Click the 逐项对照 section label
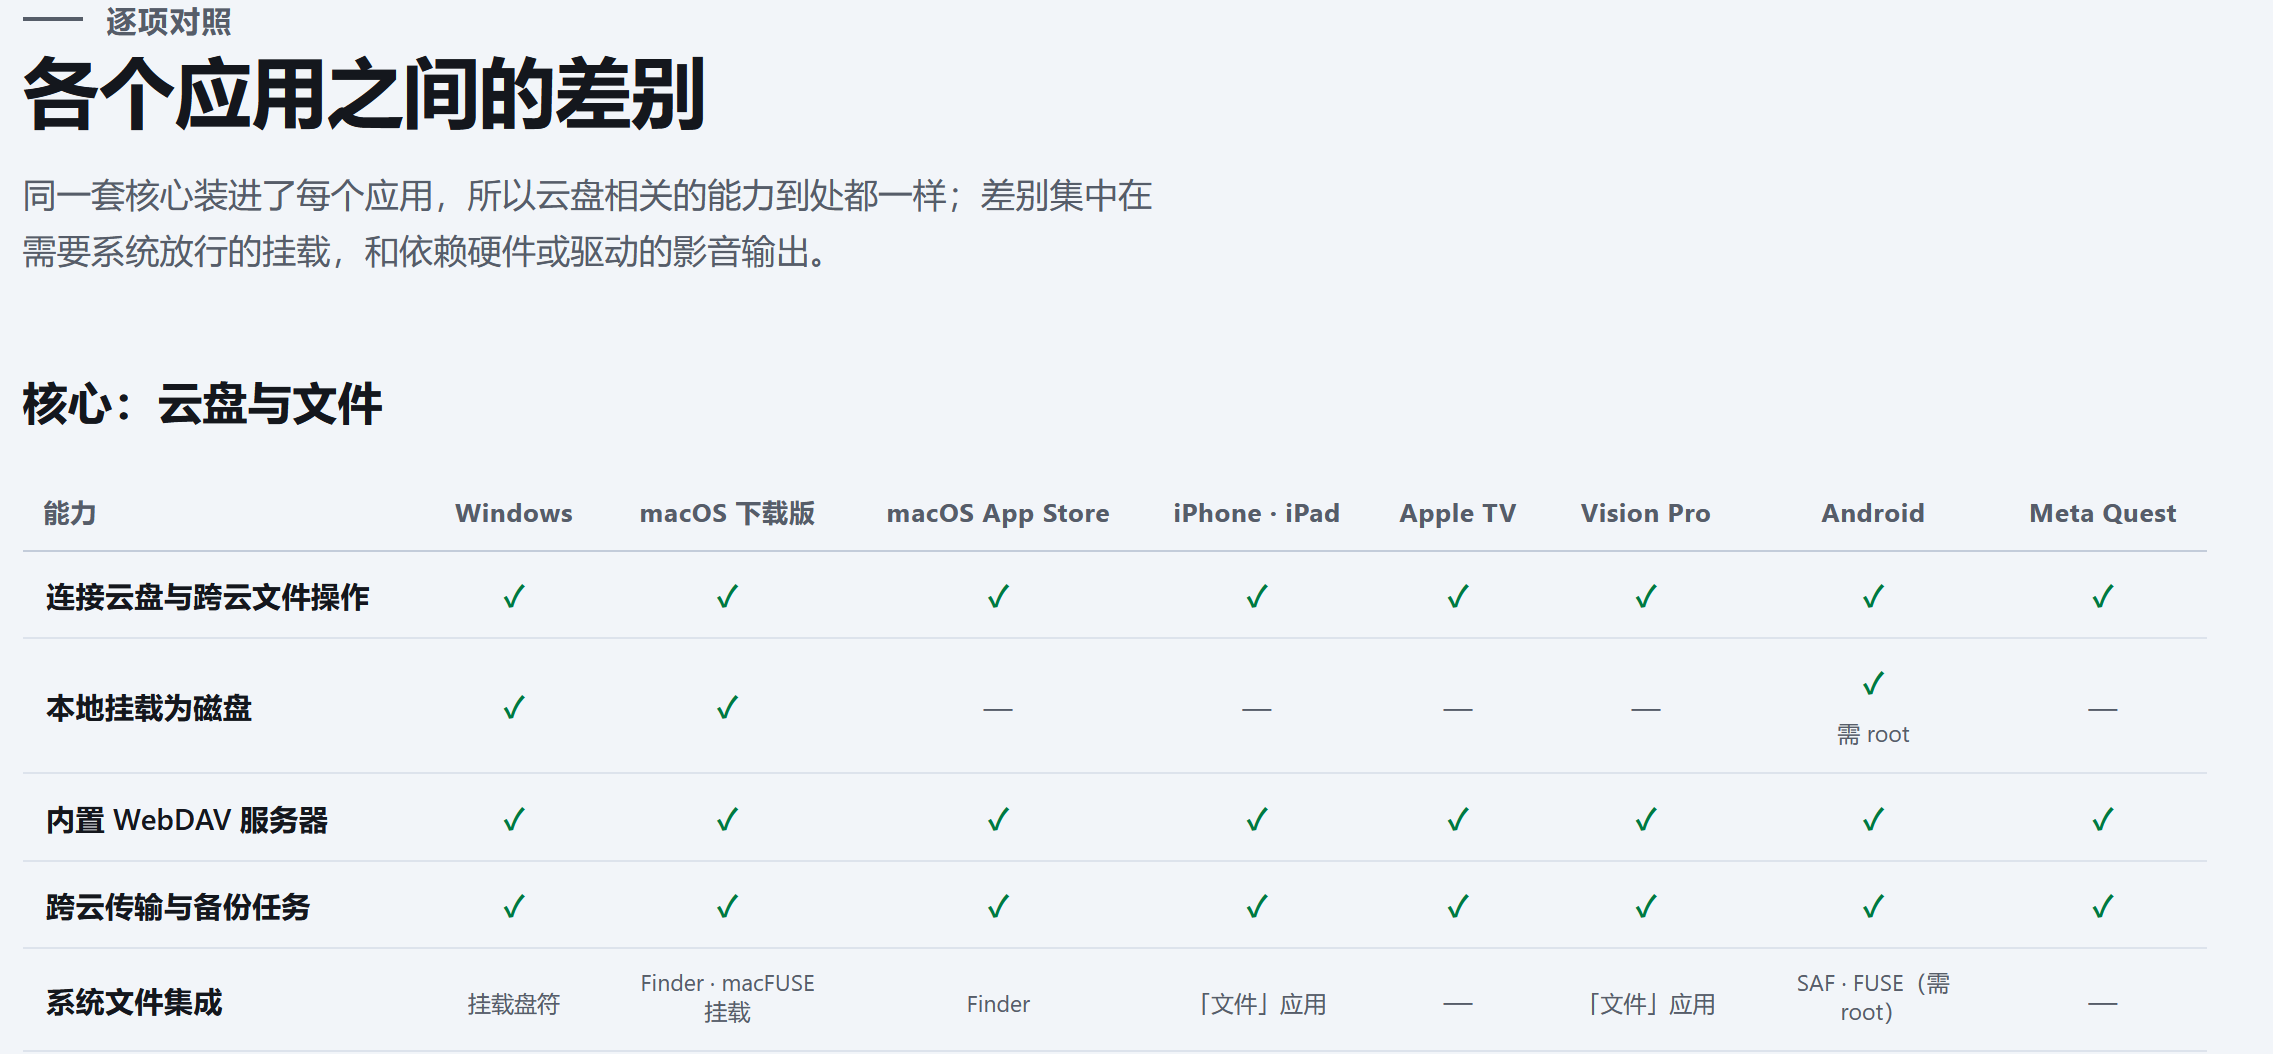This screenshot has width=2273, height=1054. click(168, 21)
